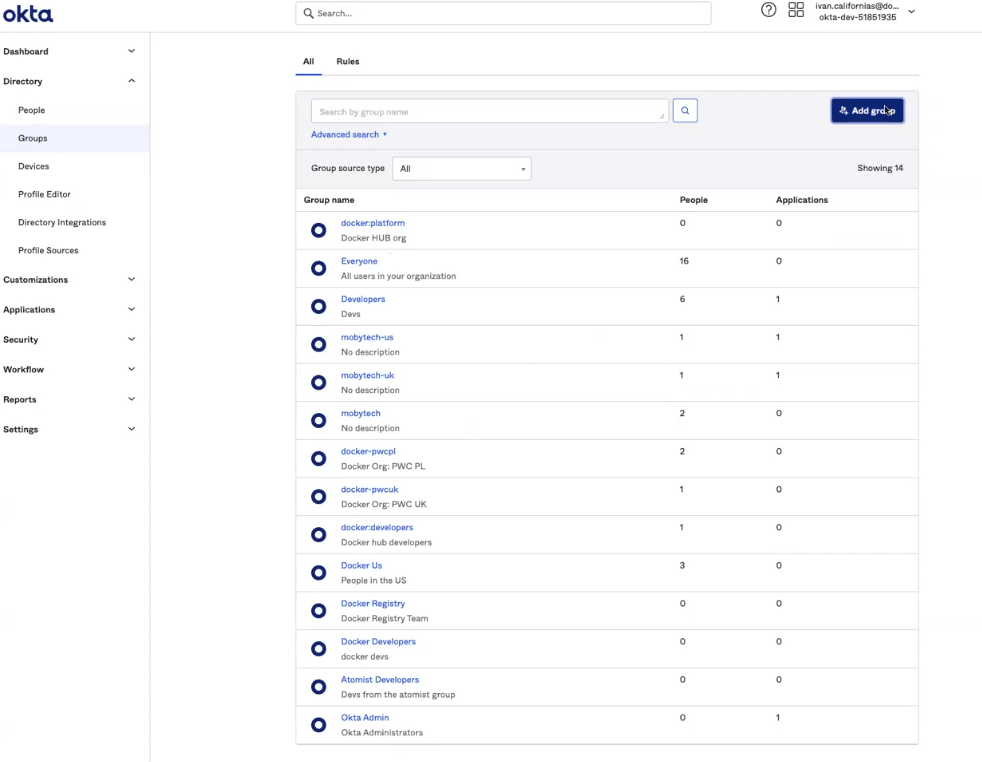Click the Docker Registry group circle icon
Screen dimensions: 982x762
pos(319,611)
